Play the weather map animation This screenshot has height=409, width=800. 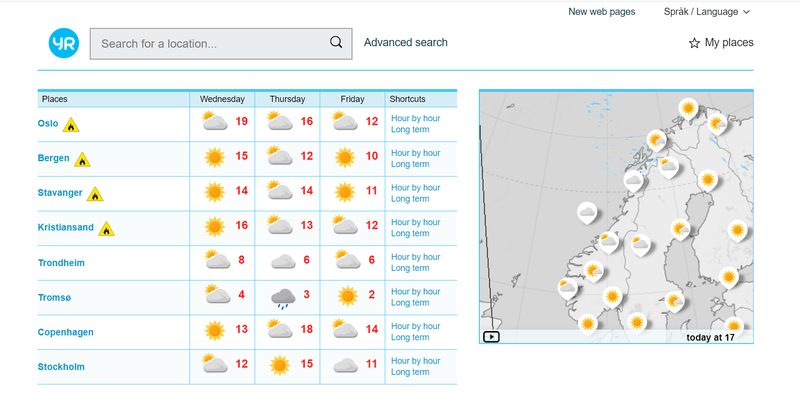point(491,337)
